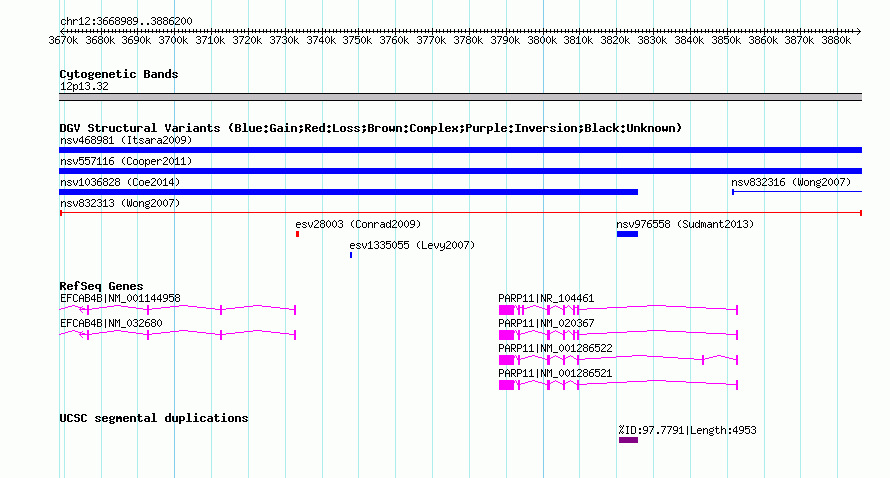
Task: Click the esv28003 (Conrad2009) label
Action: coord(358,224)
